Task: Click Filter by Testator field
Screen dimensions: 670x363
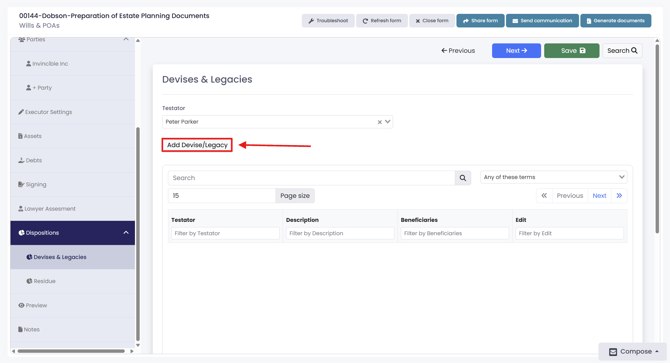Action: (225, 233)
